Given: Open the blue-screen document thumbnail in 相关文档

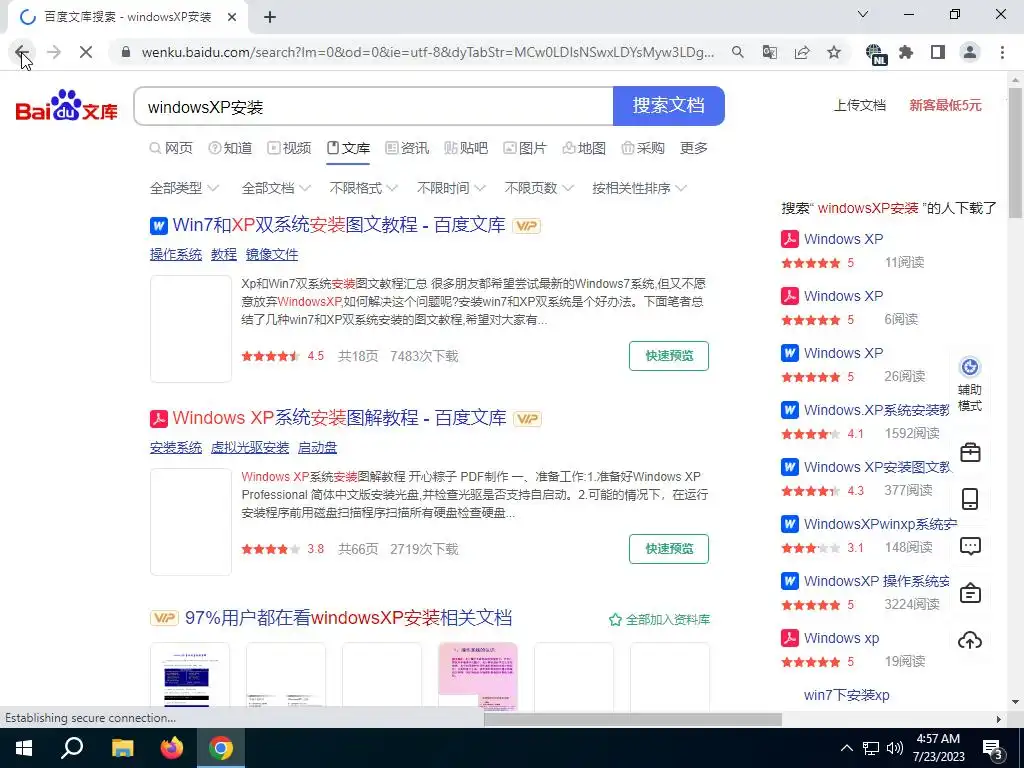Looking at the screenshot, I should point(190,677).
